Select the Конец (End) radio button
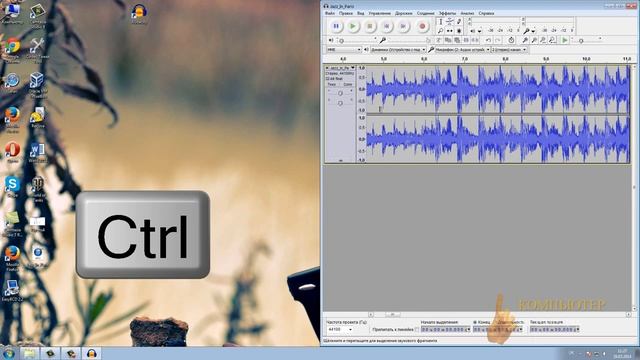 (x=475, y=322)
